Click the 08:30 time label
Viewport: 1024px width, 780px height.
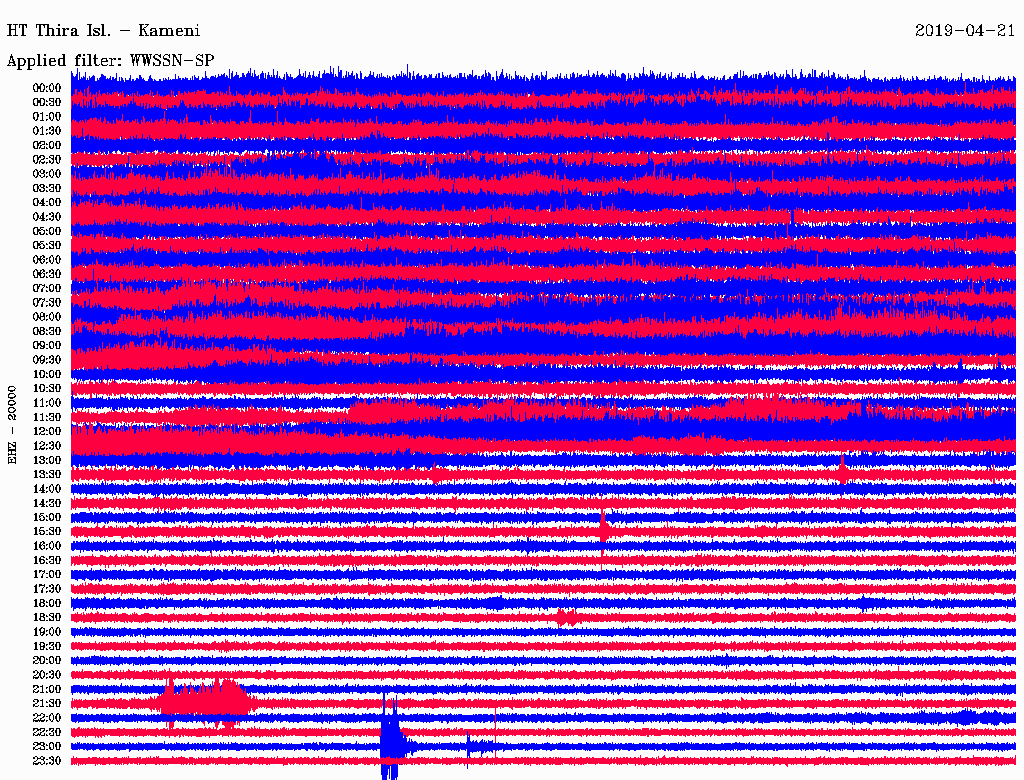(x=47, y=332)
